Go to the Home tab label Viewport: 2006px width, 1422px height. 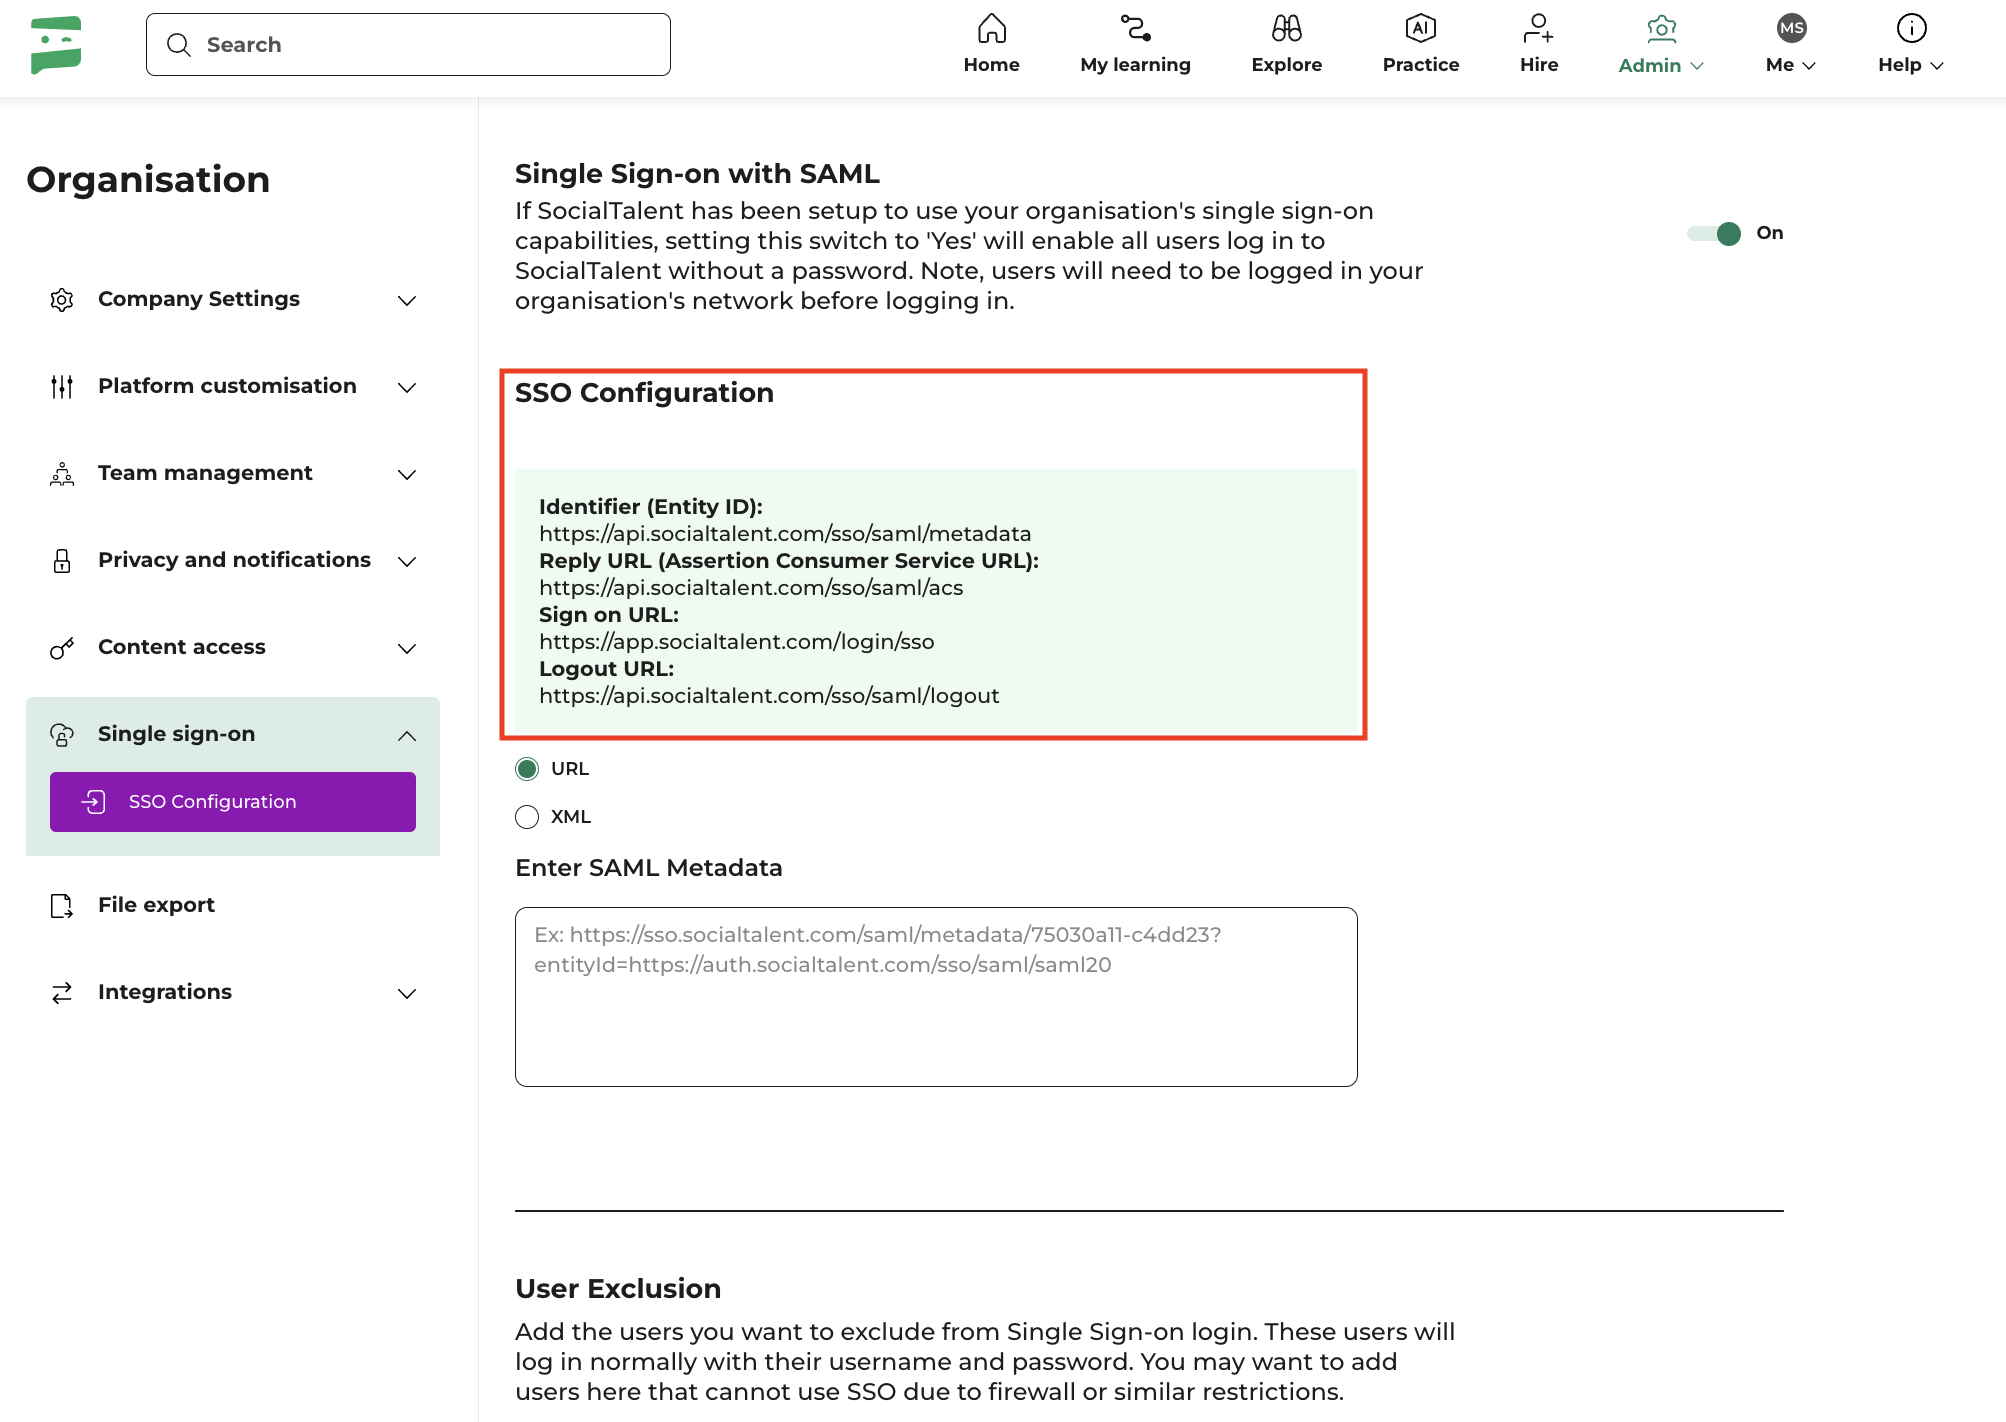(991, 65)
